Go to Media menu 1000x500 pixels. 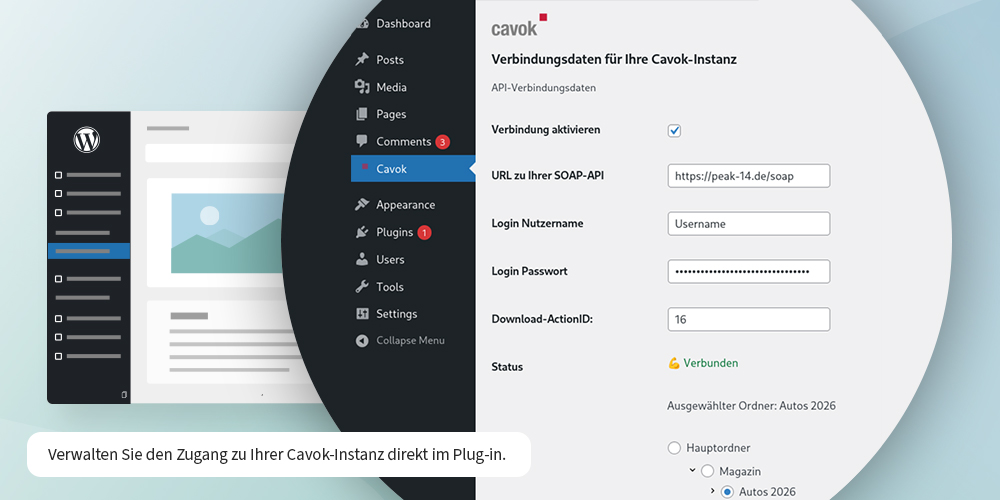click(391, 87)
